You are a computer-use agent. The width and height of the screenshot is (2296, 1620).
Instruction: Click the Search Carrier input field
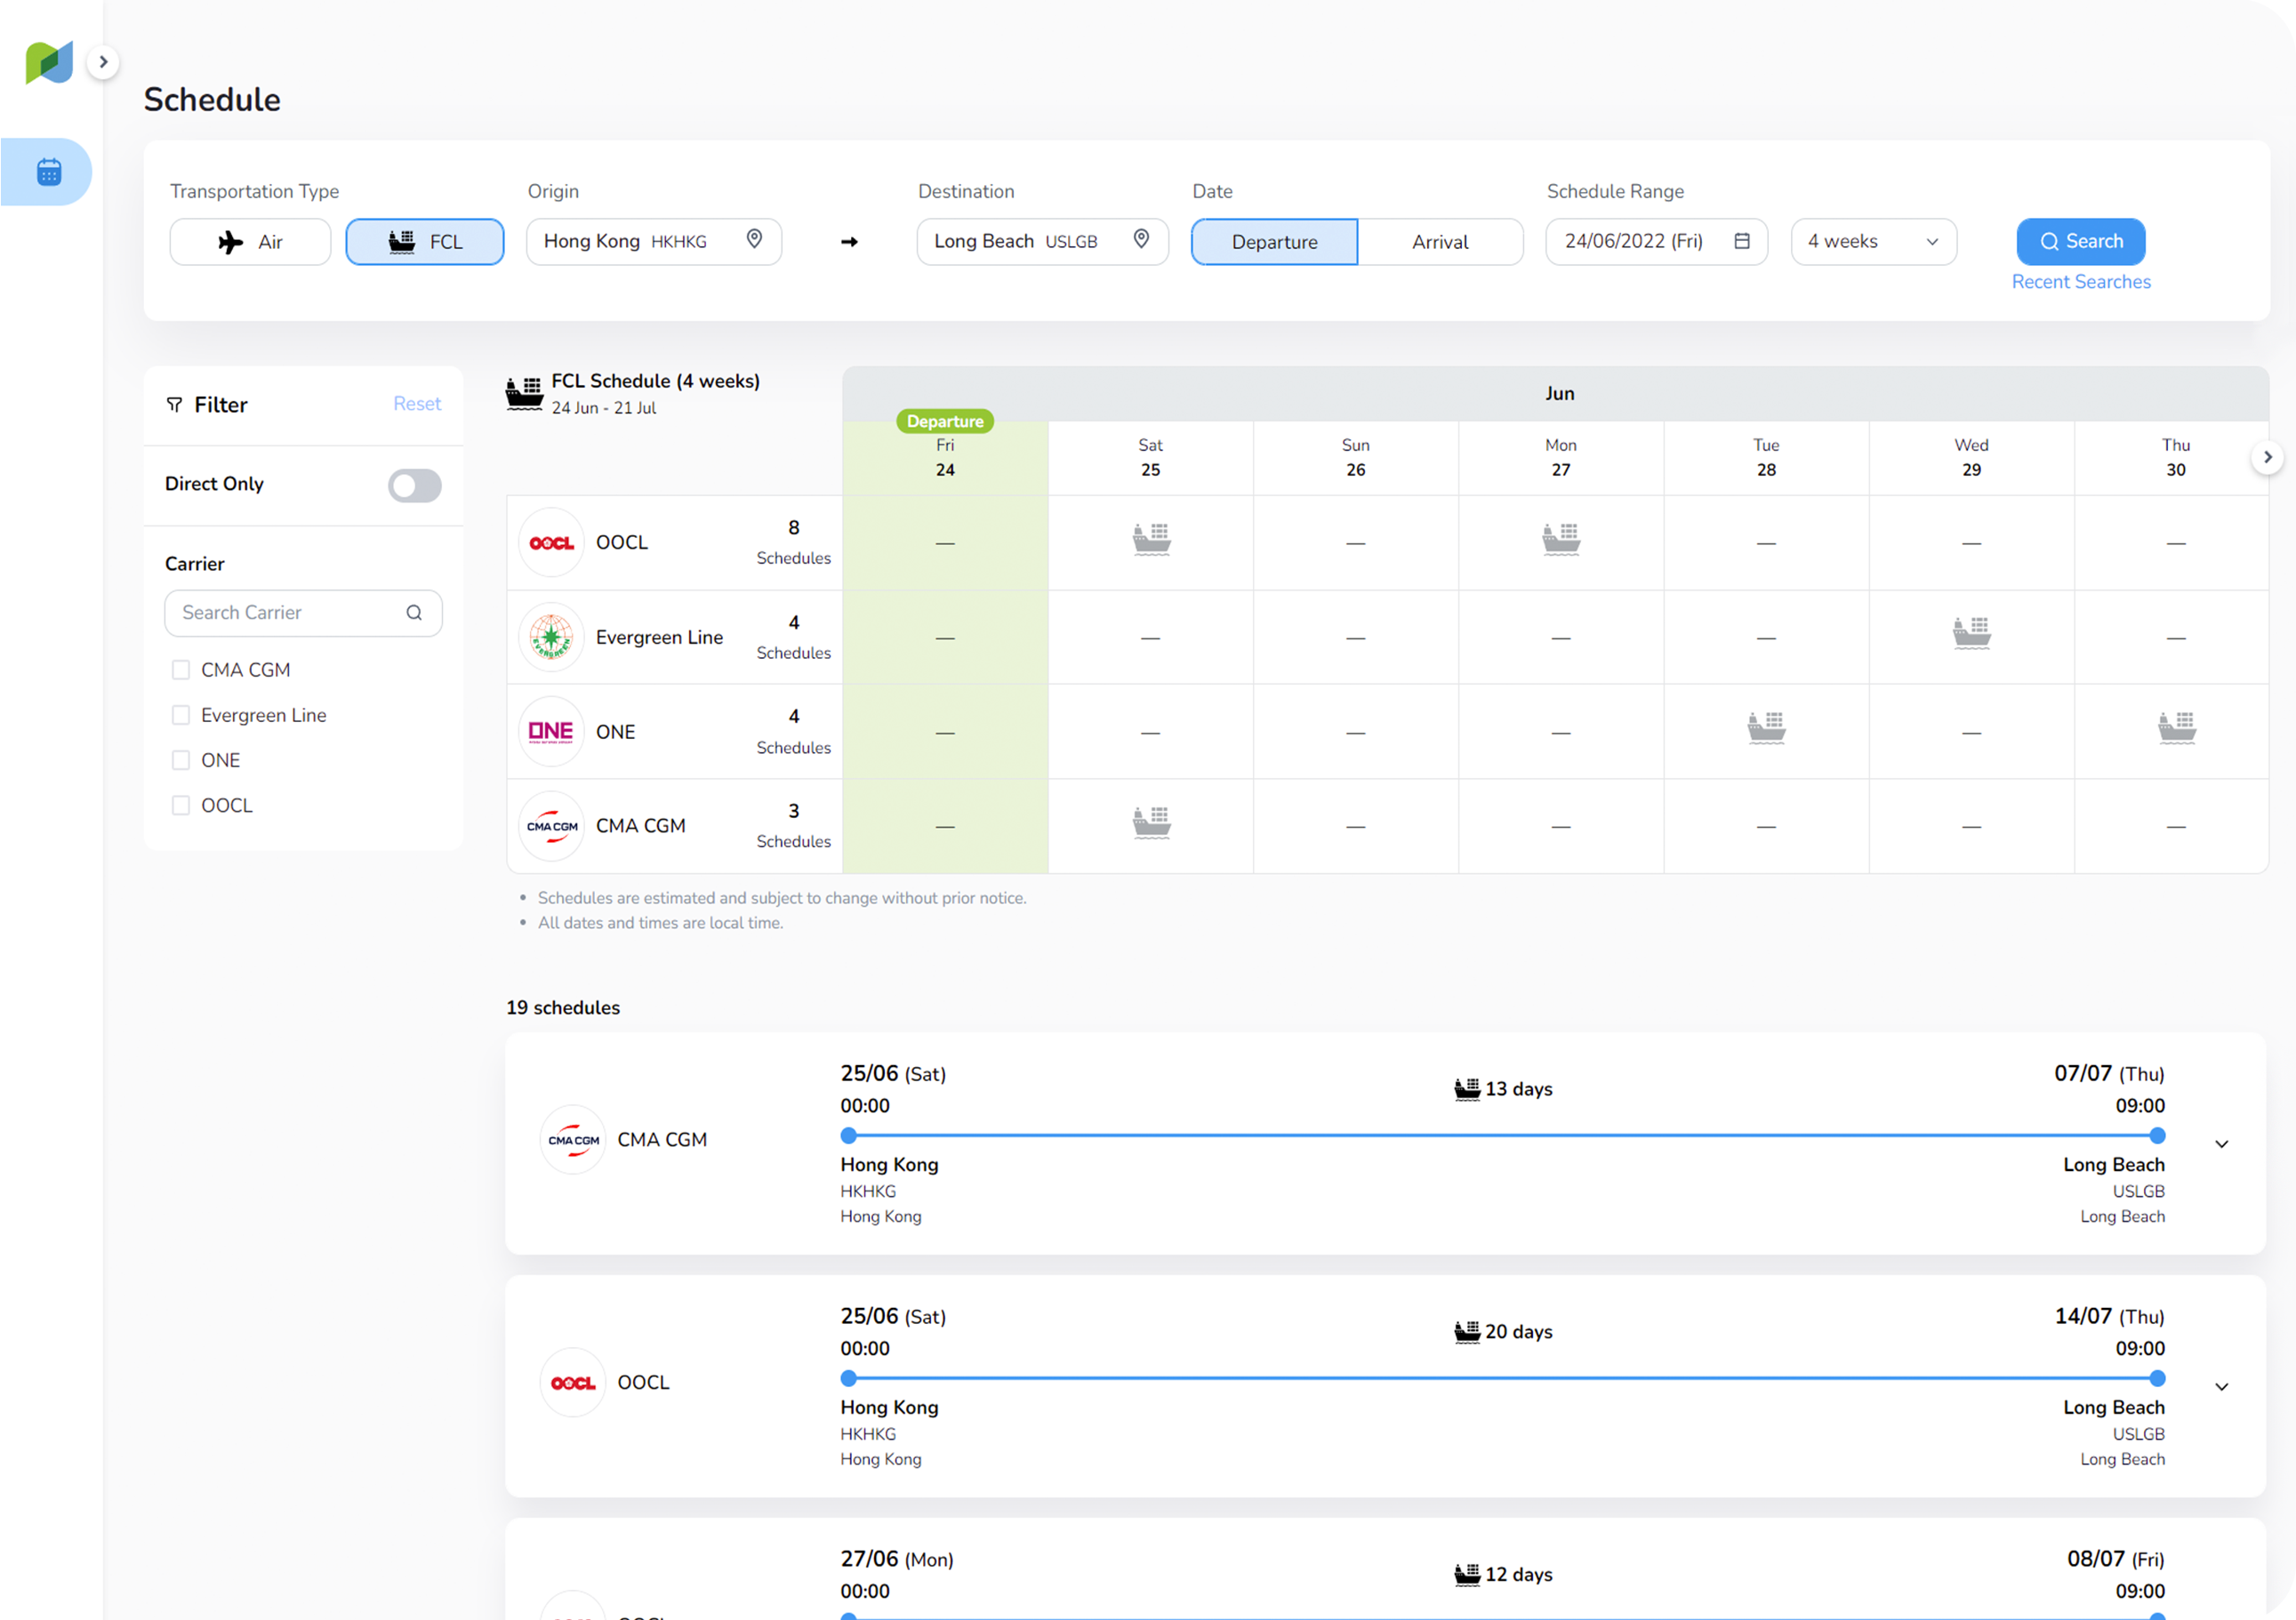click(x=290, y=613)
